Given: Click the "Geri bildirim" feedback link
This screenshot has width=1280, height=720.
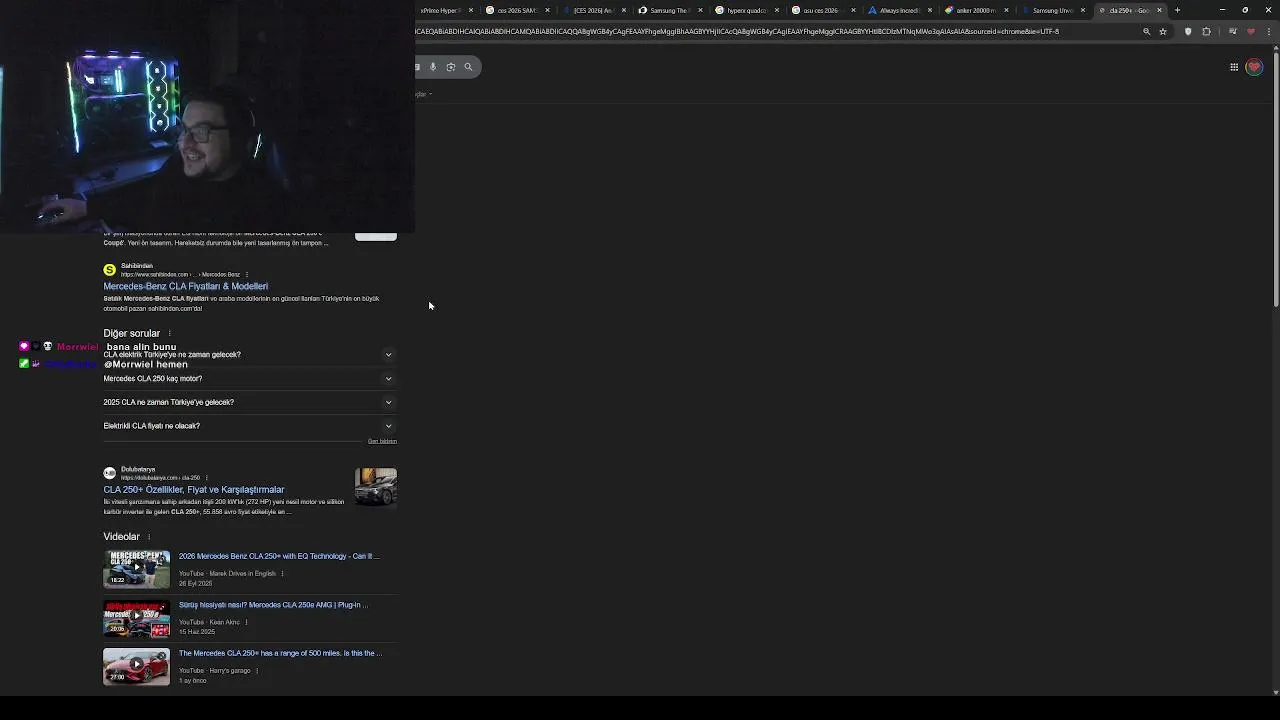Looking at the screenshot, I should (x=382, y=441).
